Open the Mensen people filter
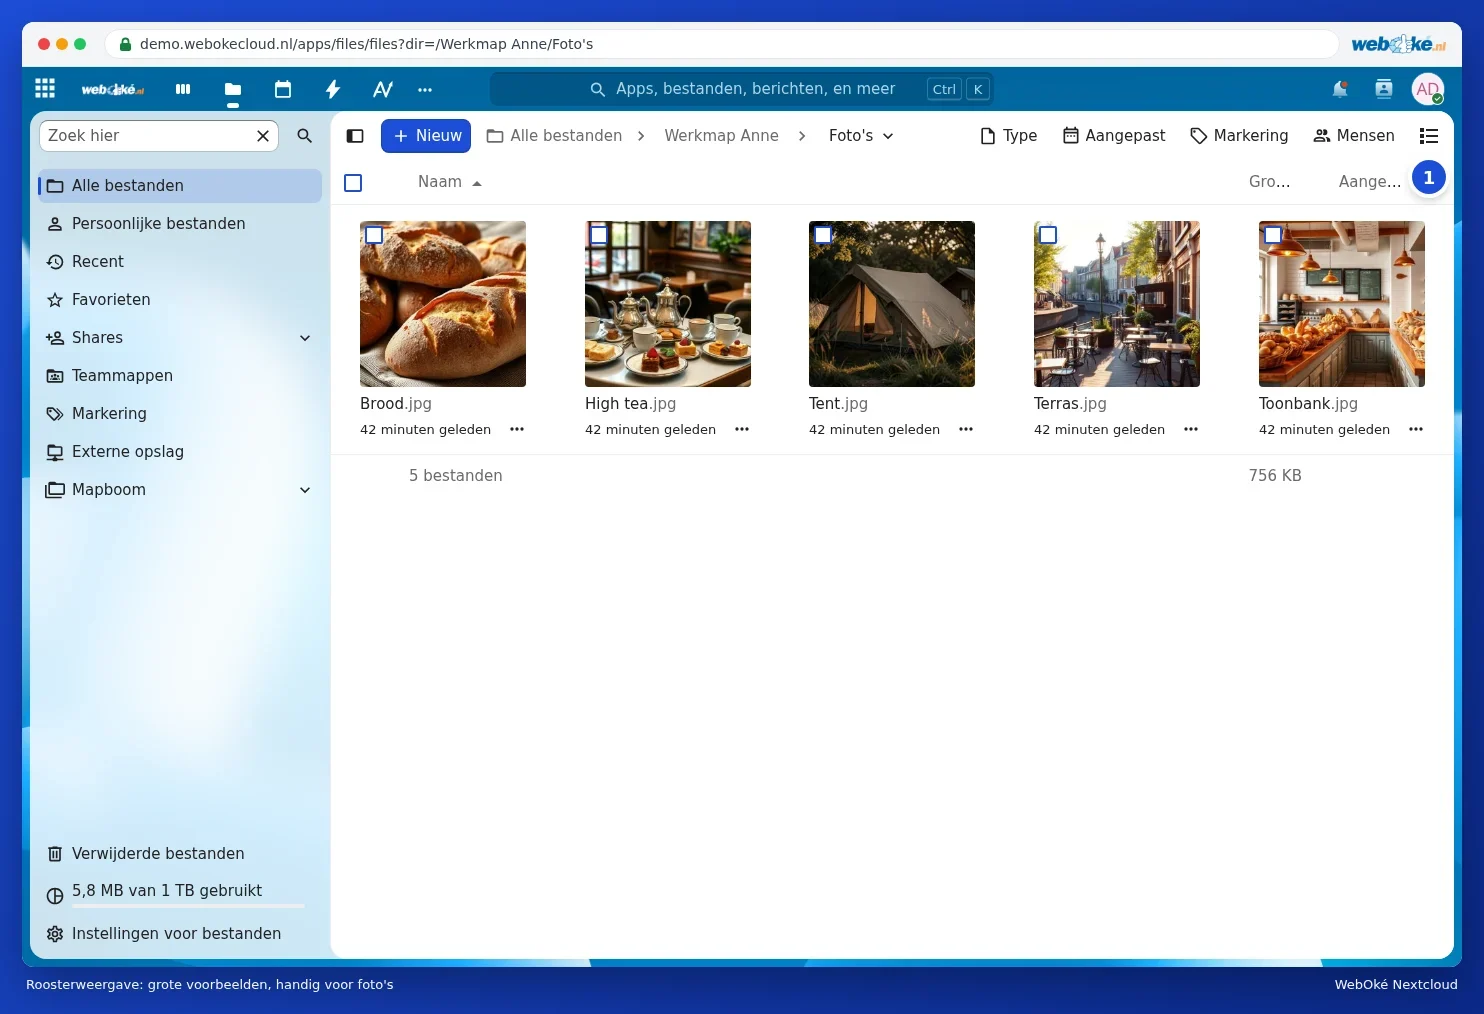This screenshot has height=1014, width=1484. click(x=1354, y=136)
